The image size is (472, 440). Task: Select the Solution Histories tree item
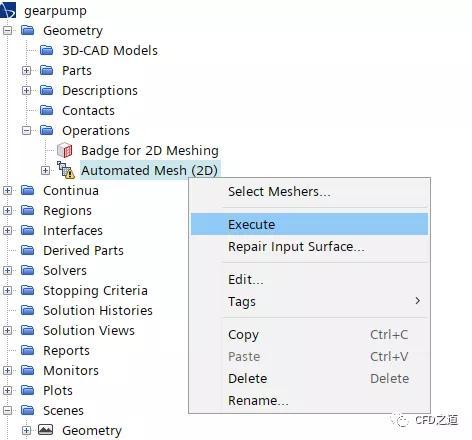(98, 310)
